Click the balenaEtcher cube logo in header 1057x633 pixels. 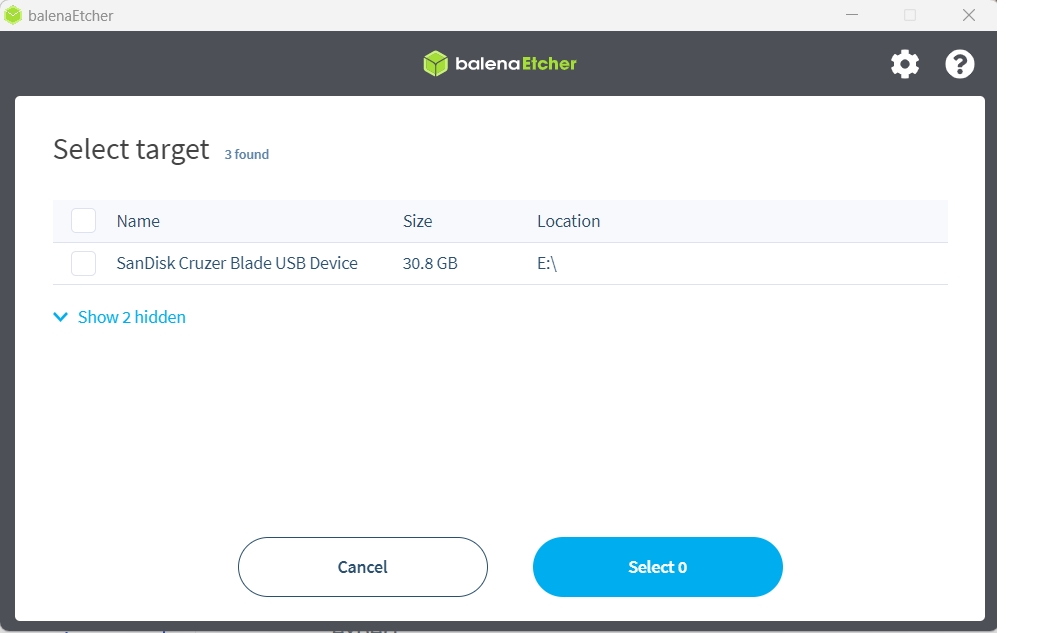(x=435, y=64)
